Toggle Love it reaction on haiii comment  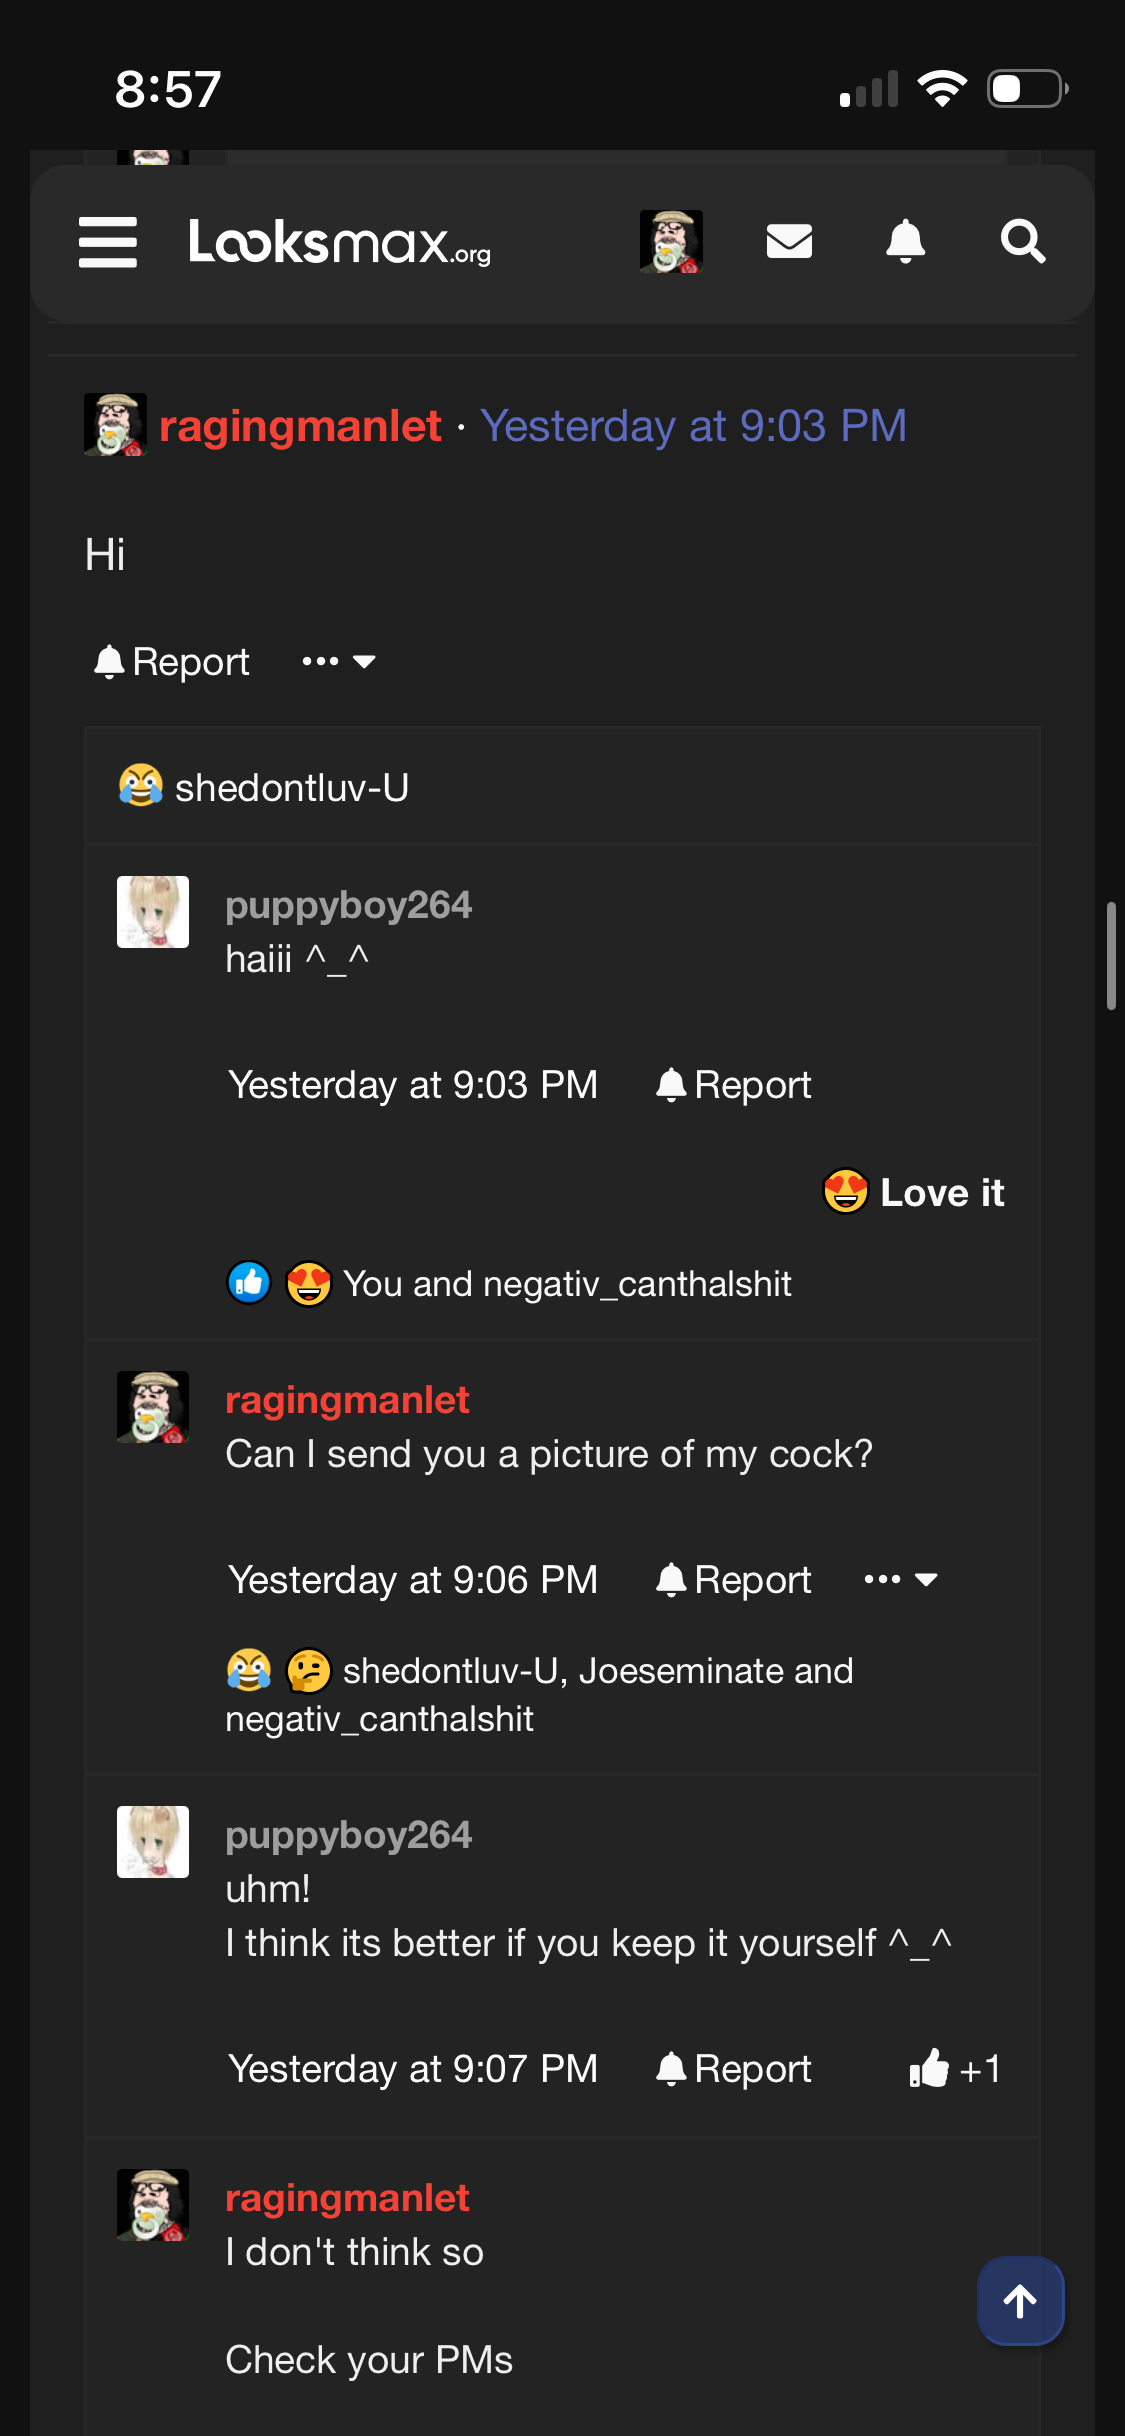coord(913,1192)
